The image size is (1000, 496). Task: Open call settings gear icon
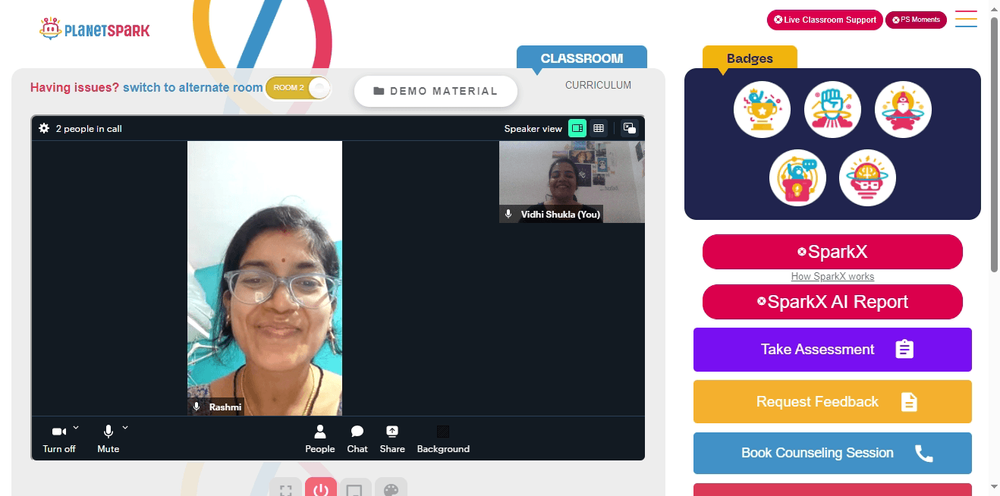(44, 128)
